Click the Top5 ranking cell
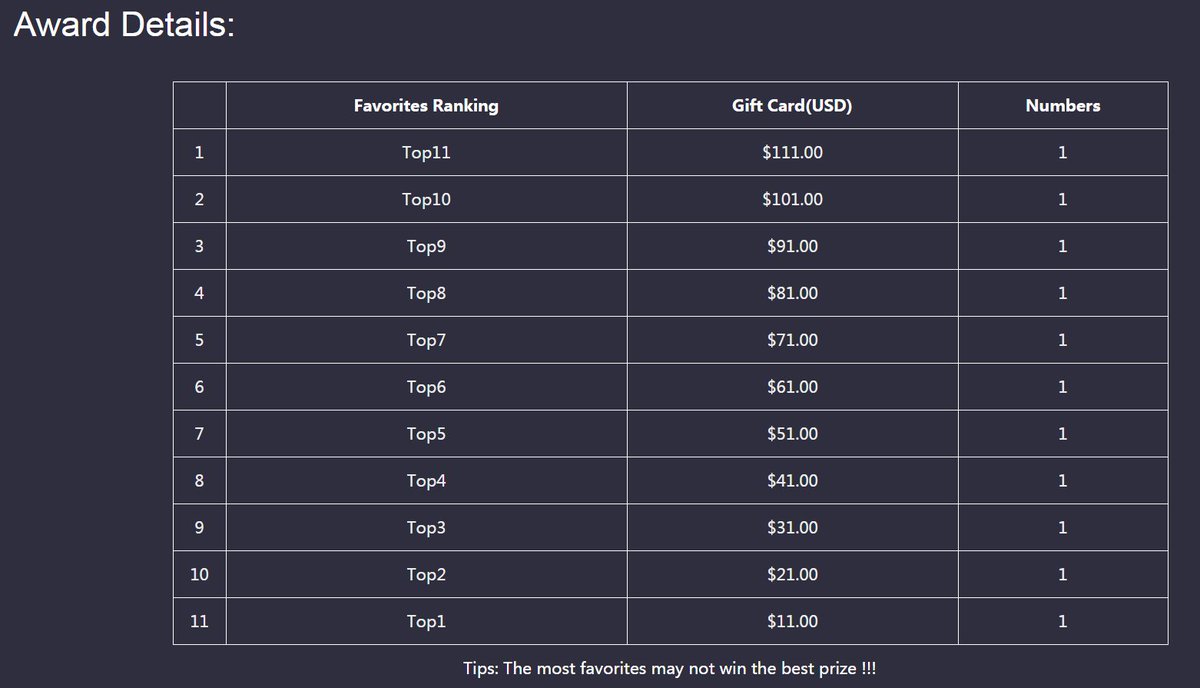Screen dimensions: 1200x688 coord(426,434)
